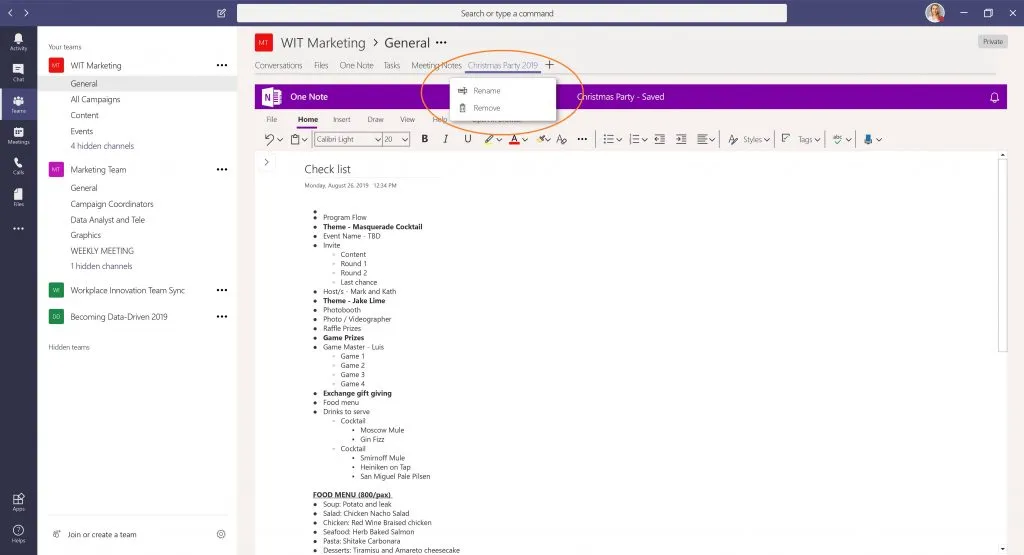
Task: Open more options for Becoming Data-Driven 2019
Action: [x=222, y=317]
